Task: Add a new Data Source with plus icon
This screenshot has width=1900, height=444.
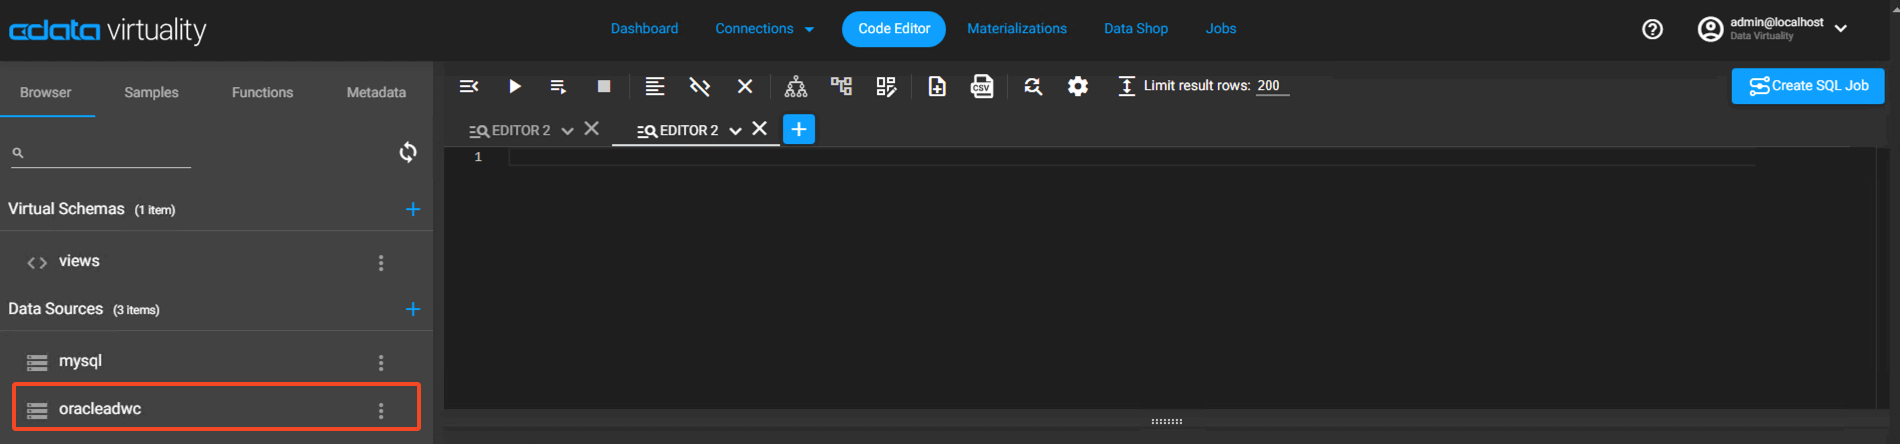Action: (x=413, y=309)
